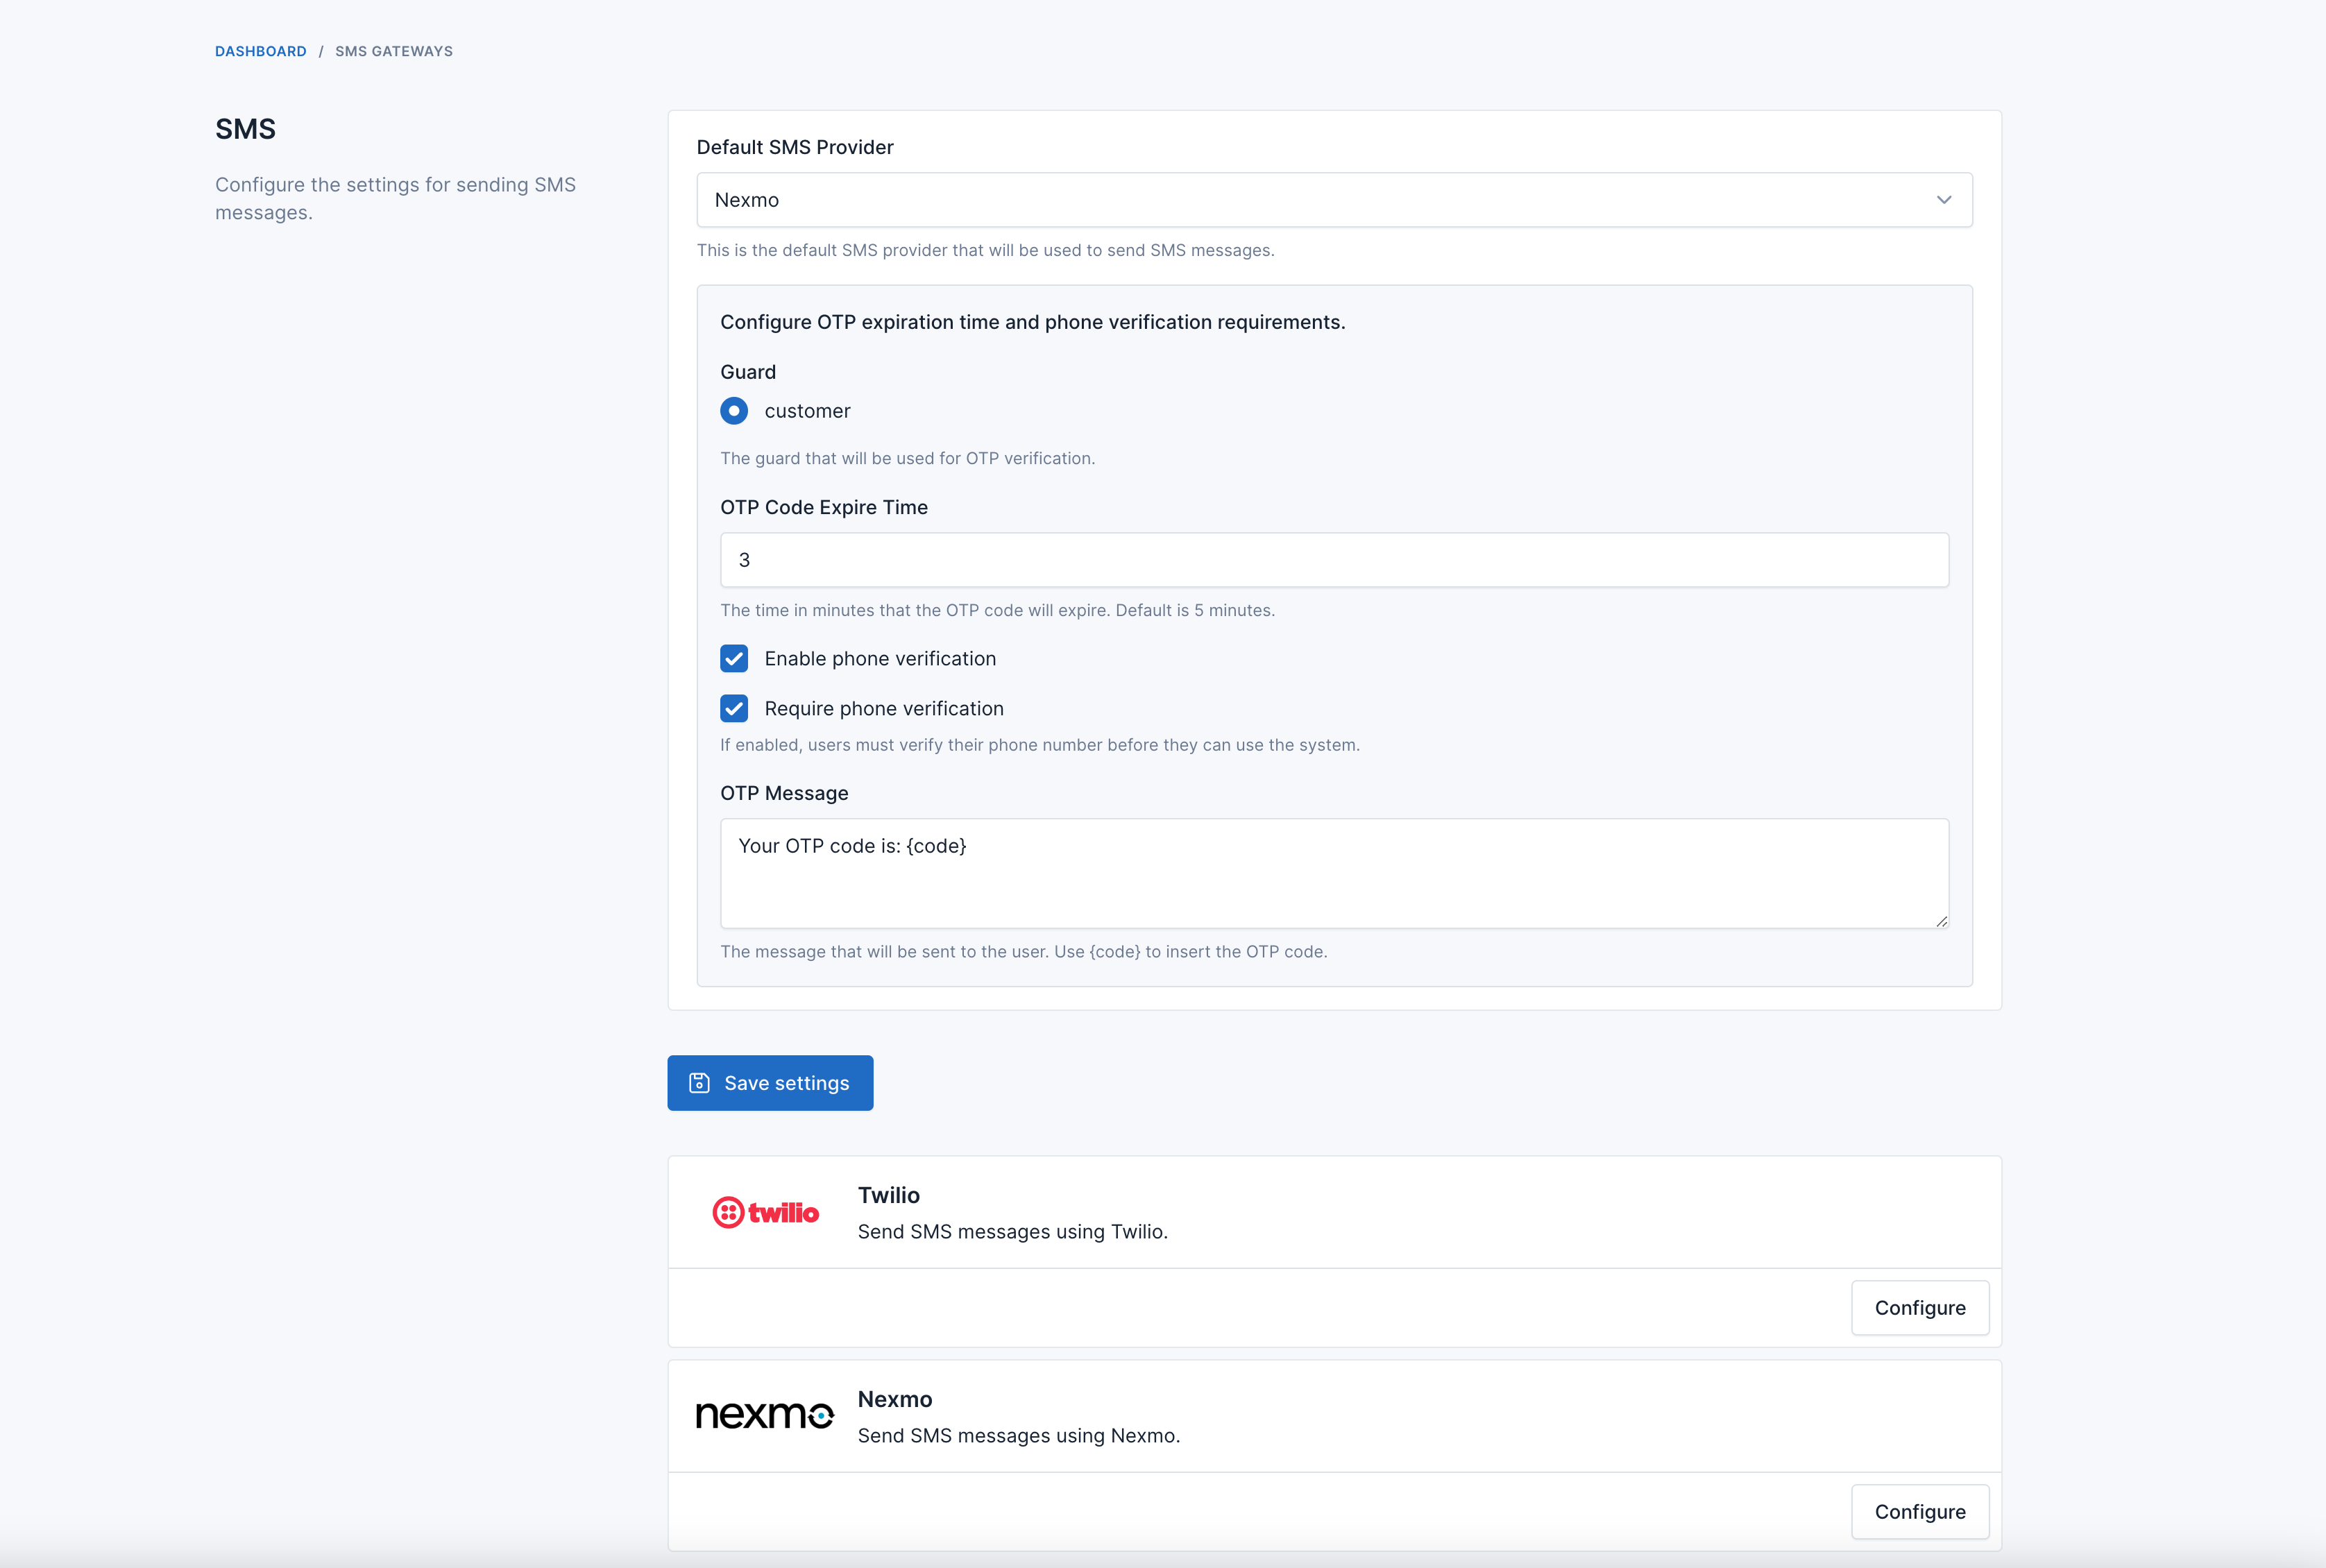Toggle Enable phone verification checkbox

click(734, 658)
